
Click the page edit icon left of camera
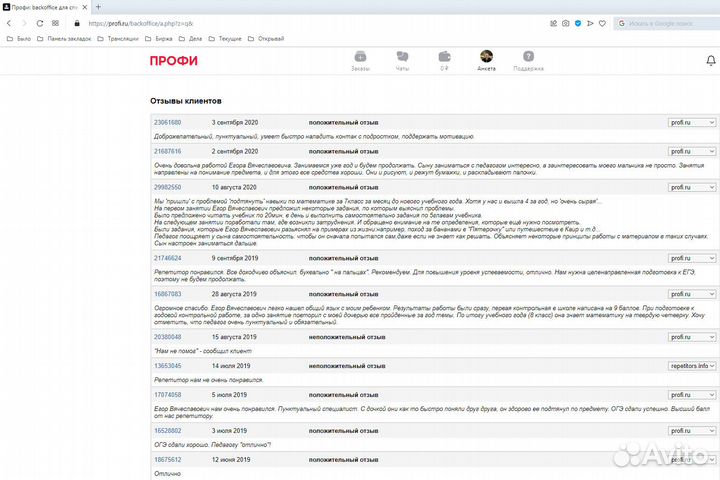click(x=553, y=23)
